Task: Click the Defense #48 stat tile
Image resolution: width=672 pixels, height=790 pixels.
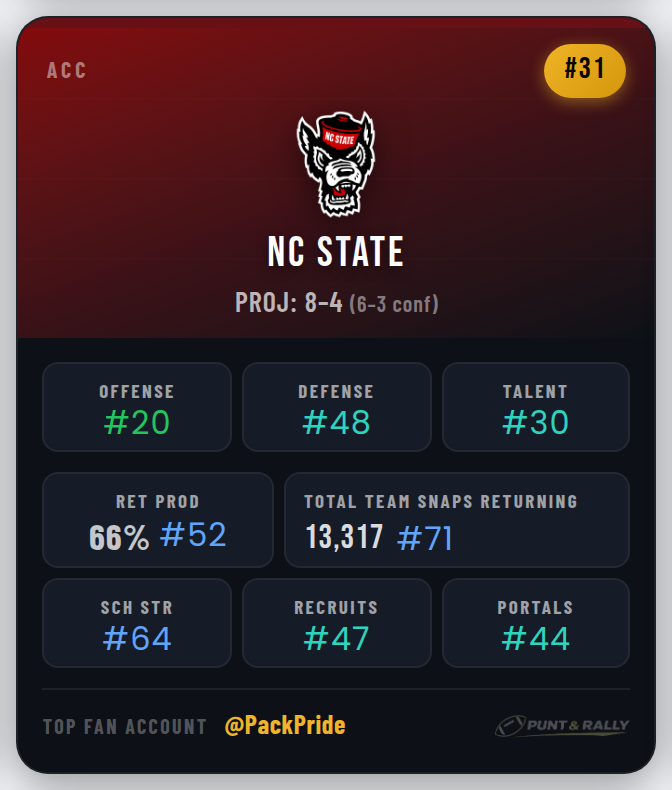Action: pos(337,407)
